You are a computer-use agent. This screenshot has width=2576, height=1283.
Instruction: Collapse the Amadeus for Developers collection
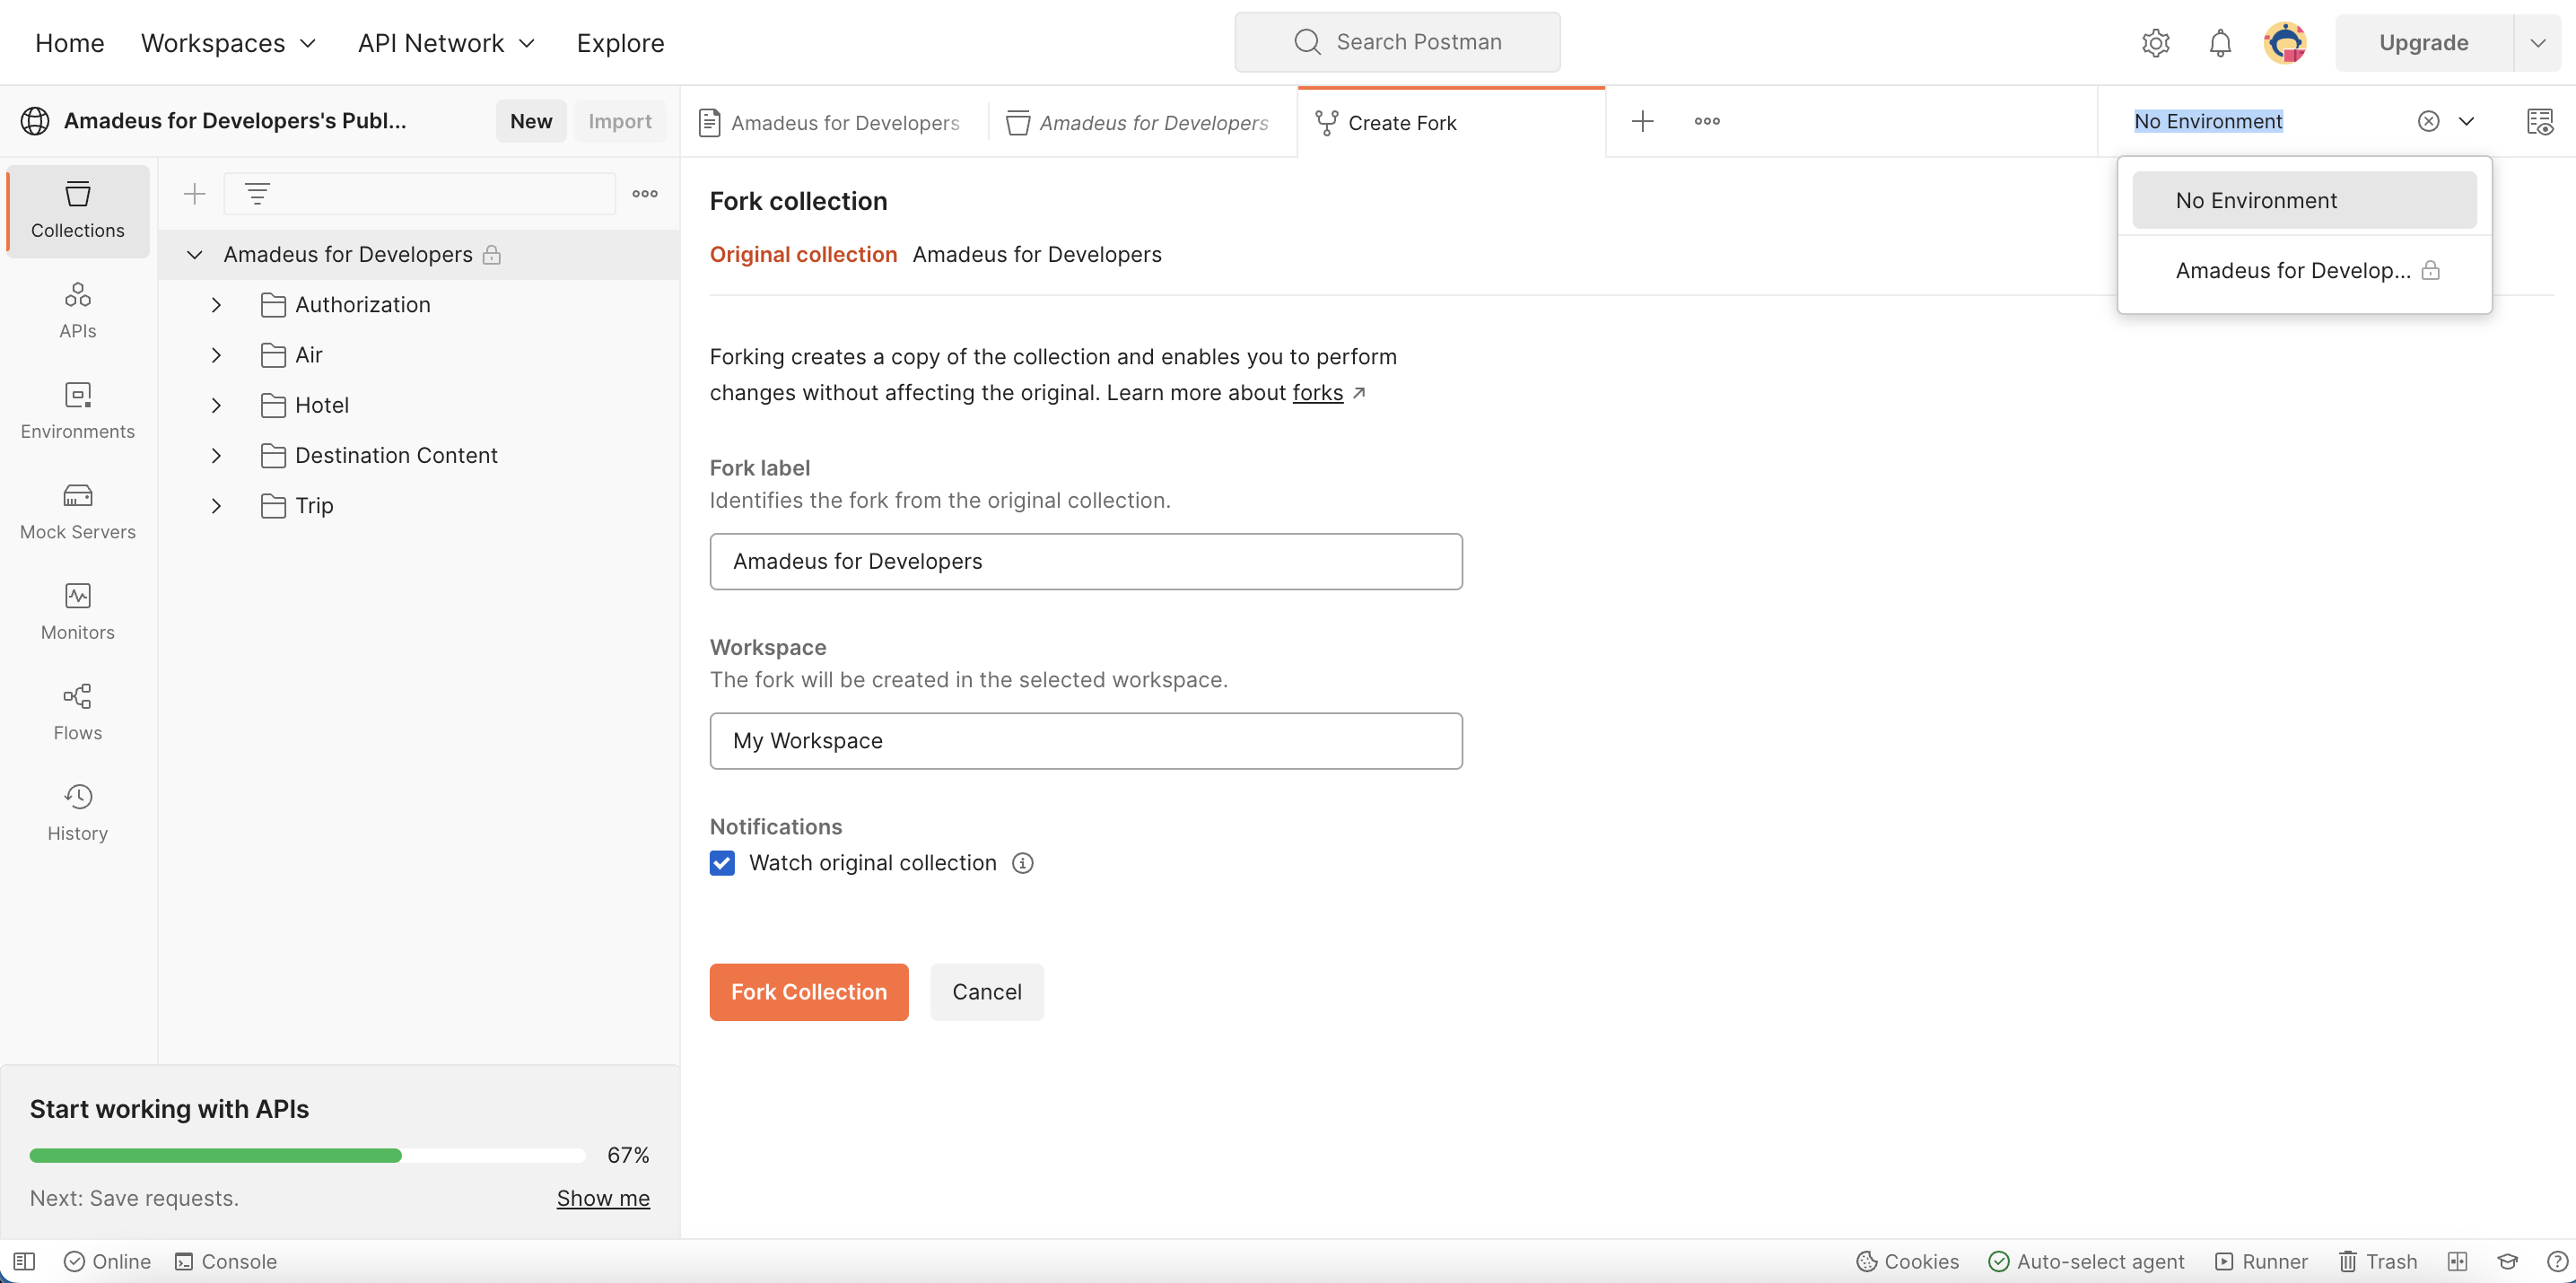[x=195, y=255]
